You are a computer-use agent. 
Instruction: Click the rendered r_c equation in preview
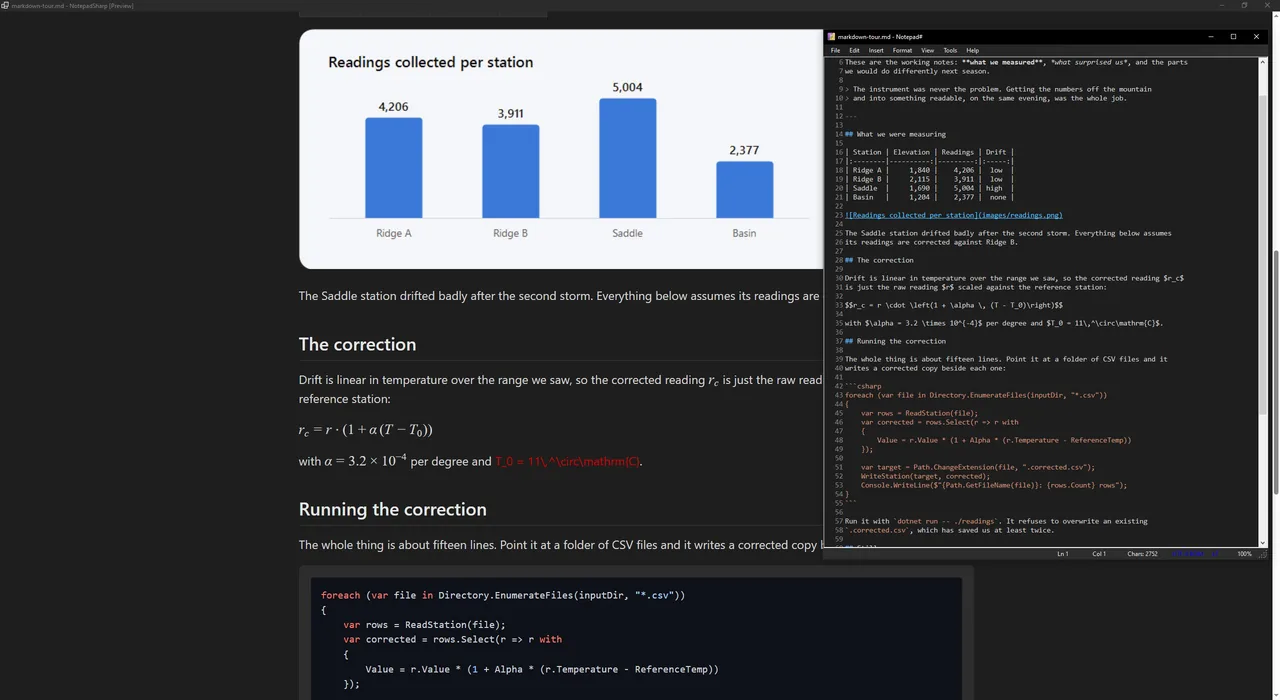(x=365, y=430)
